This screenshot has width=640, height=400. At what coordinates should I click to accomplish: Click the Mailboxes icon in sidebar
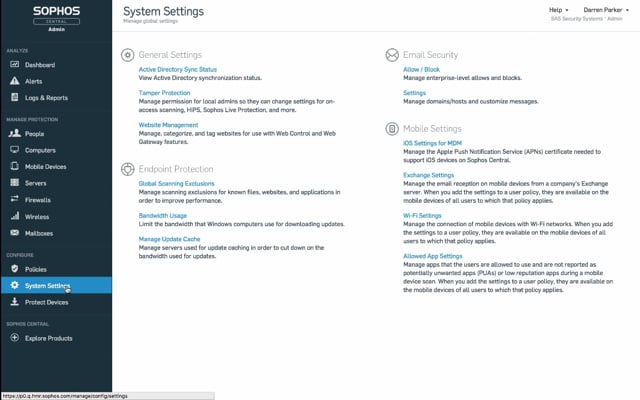(14, 233)
